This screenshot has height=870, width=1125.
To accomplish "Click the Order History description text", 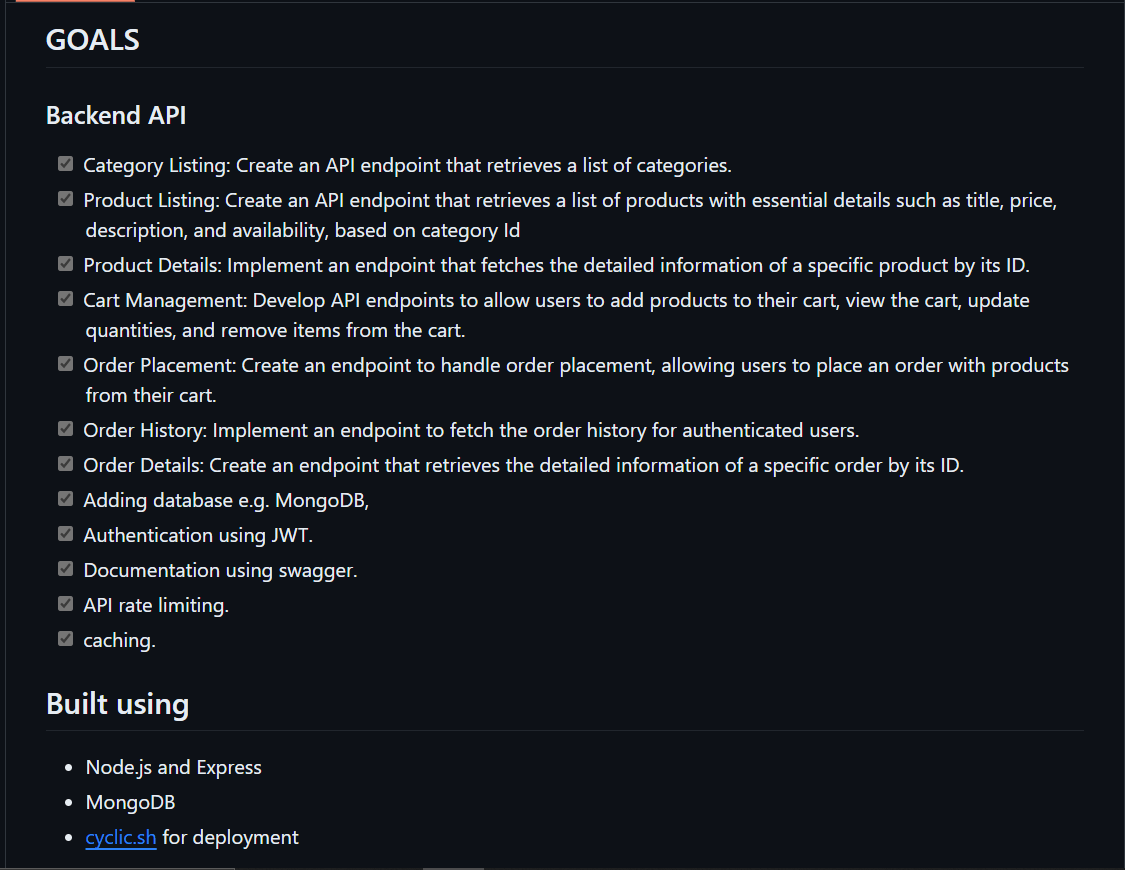I will click(x=536, y=430).
